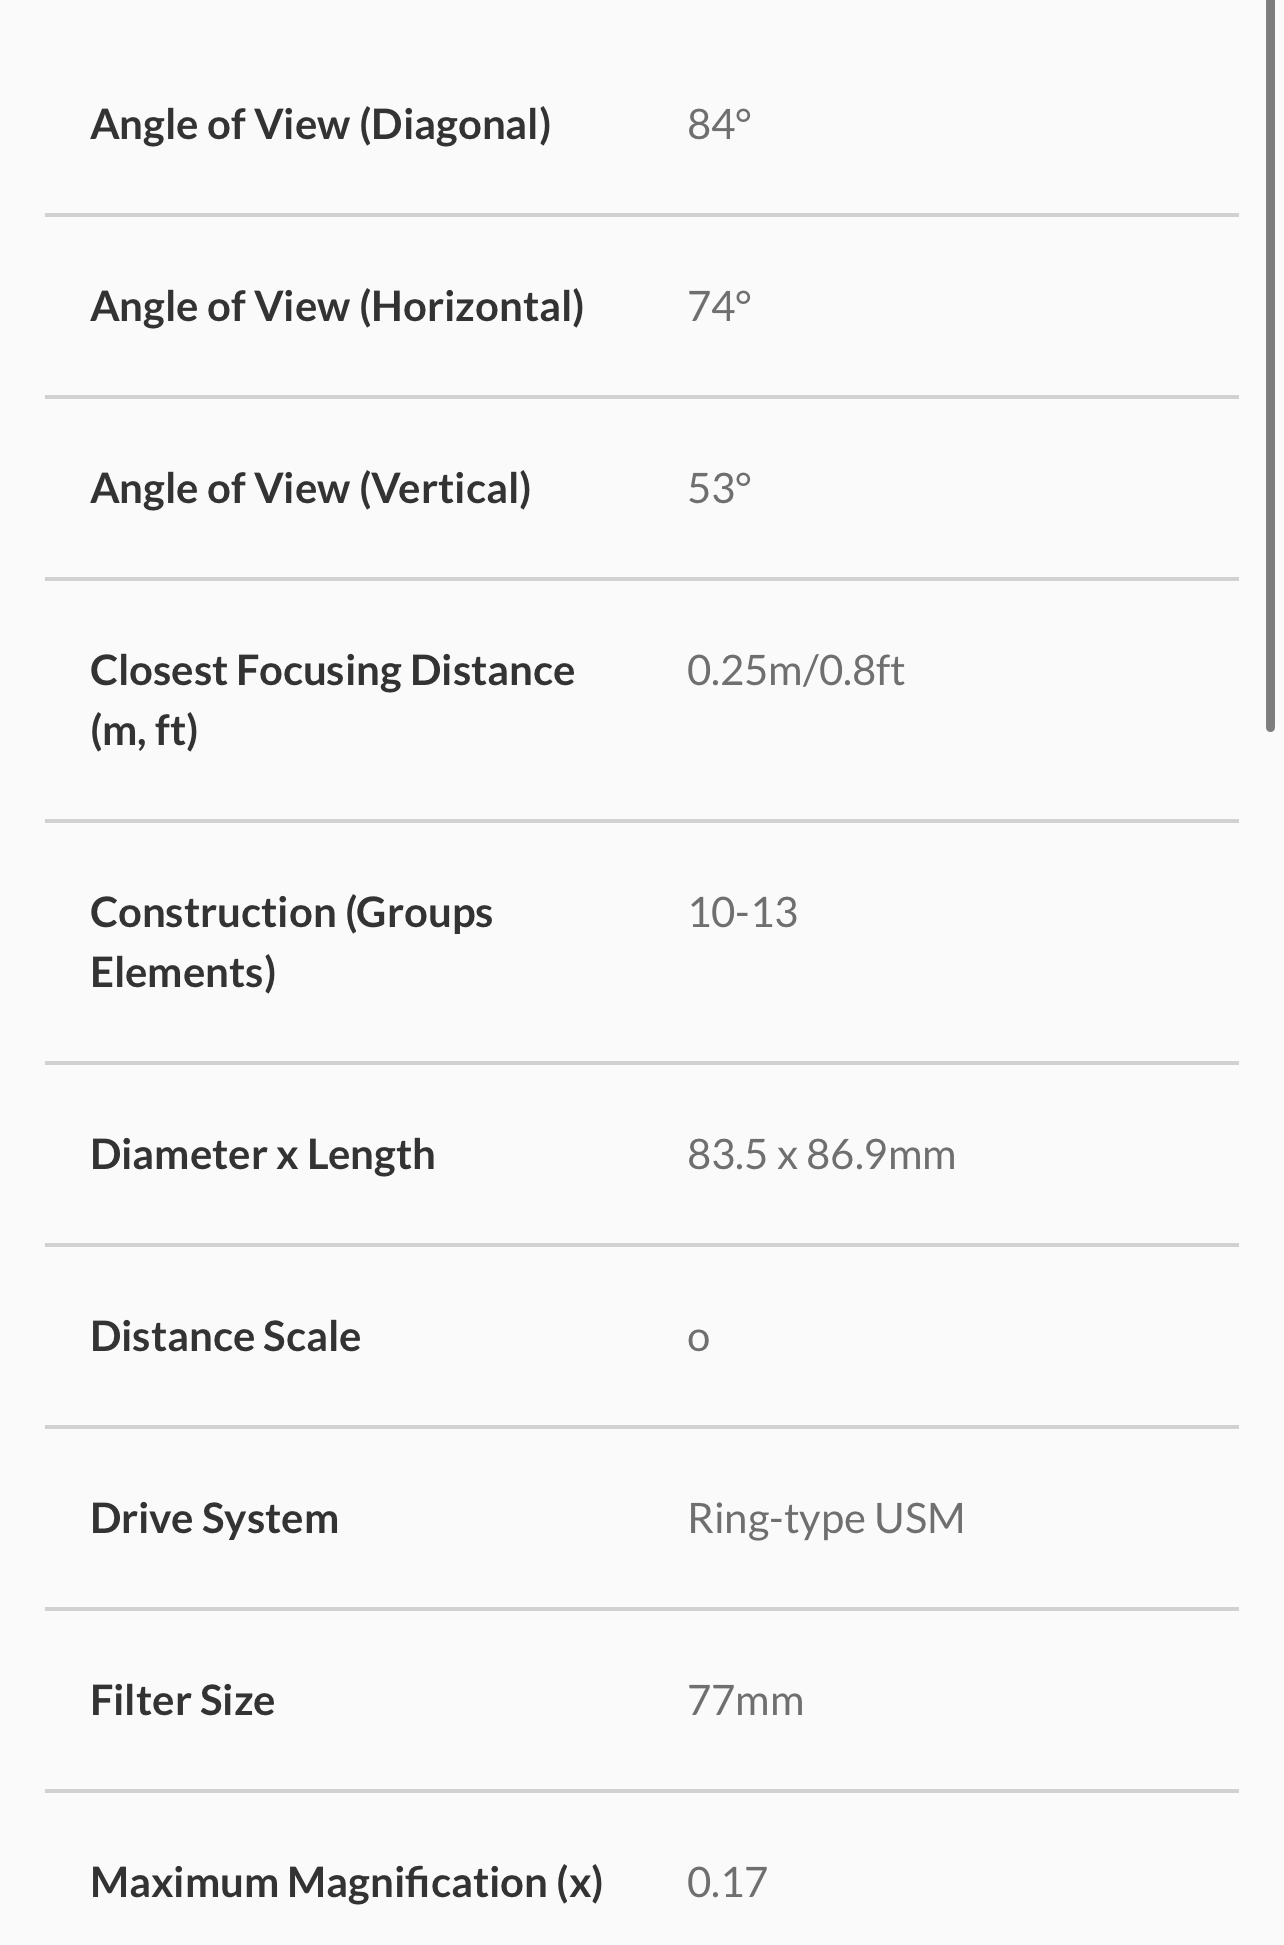This screenshot has height=1945, width=1284.
Task: Select the 0.17 maximum magnification value
Action: [726, 1883]
